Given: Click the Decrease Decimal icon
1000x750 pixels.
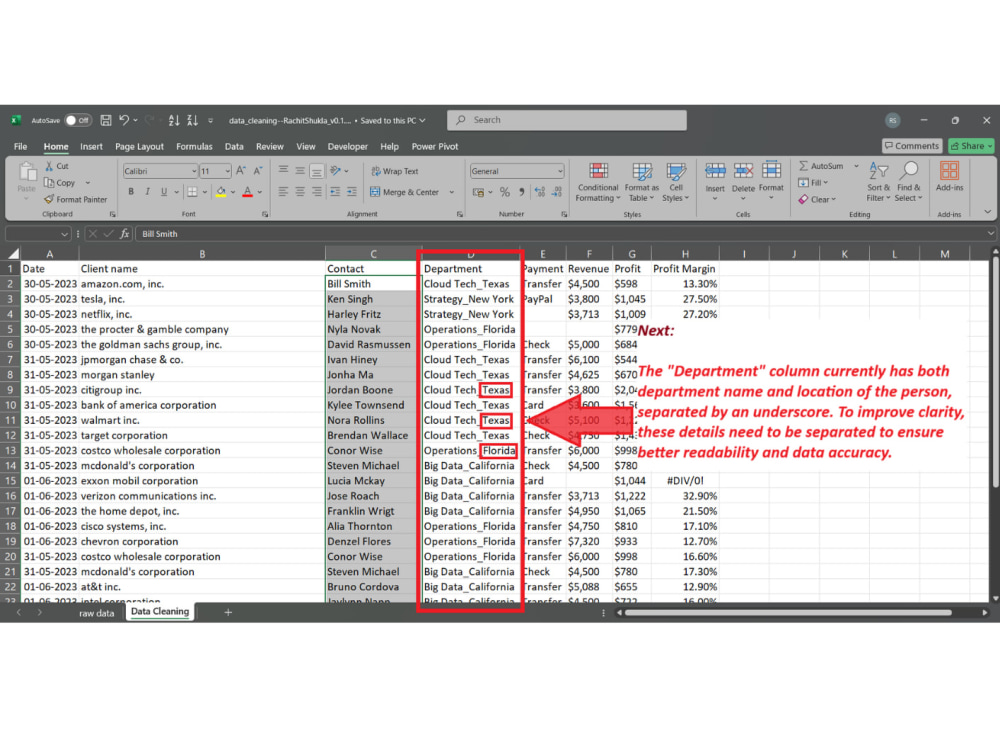Looking at the screenshot, I should tap(557, 192).
